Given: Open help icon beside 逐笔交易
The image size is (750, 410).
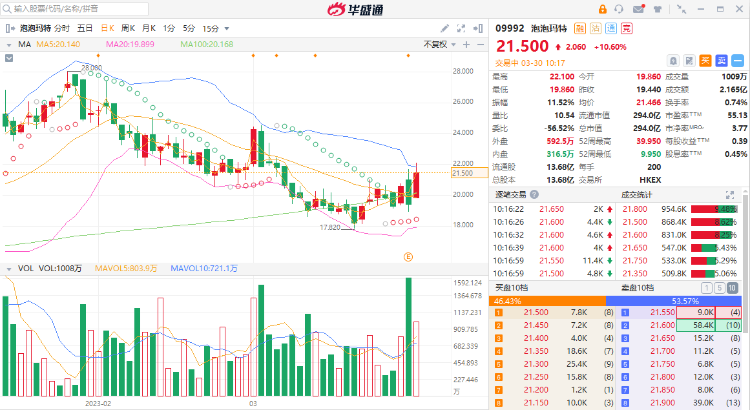Looking at the screenshot, I should pos(534,195).
